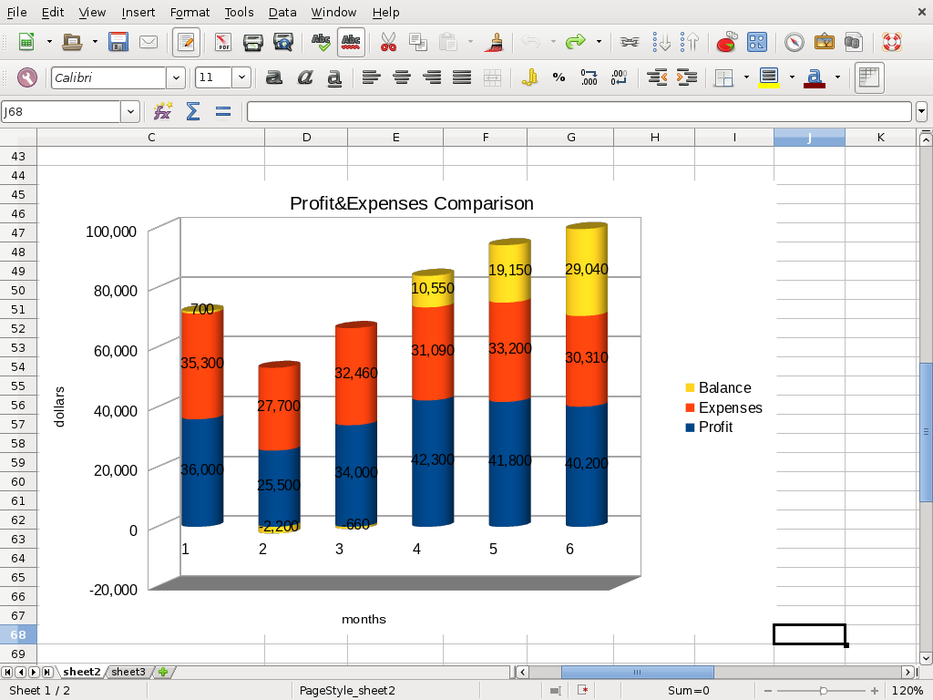This screenshot has width=933, height=700.
Task: Sort data in ascending order
Action: (x=661, y=42)
